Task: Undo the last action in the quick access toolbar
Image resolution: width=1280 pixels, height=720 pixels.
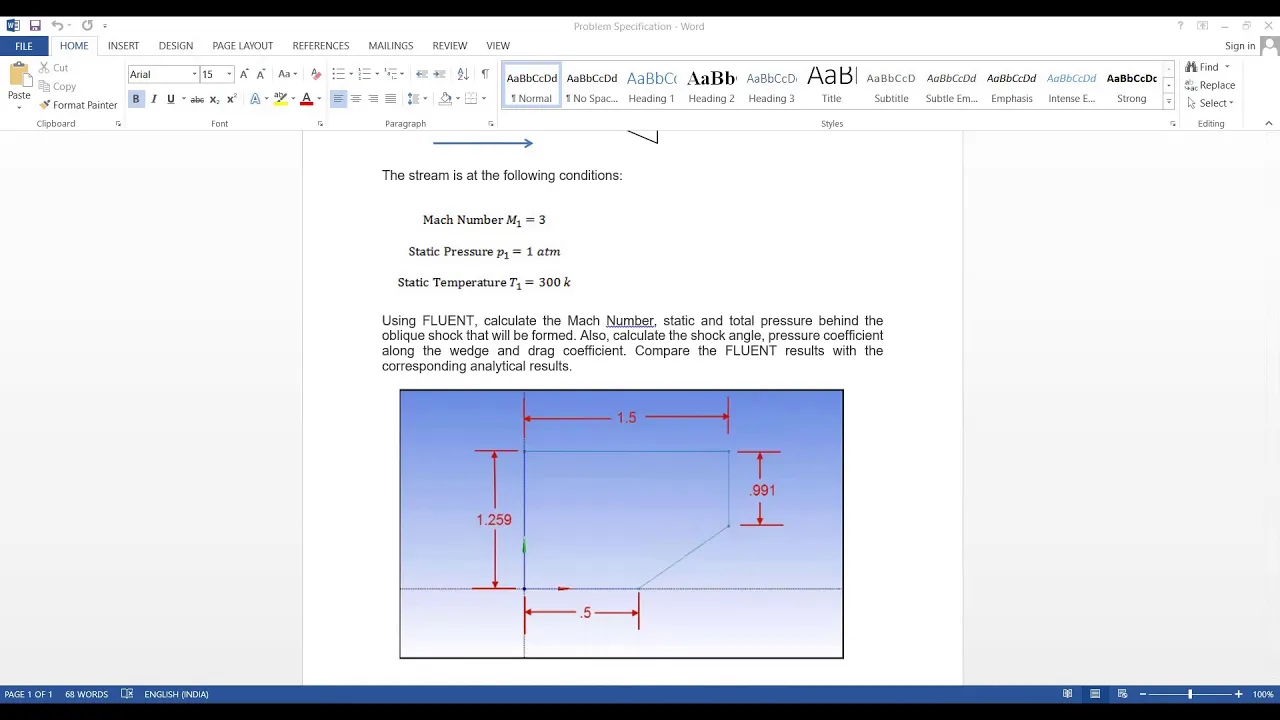Action: (x=57, y=26)
